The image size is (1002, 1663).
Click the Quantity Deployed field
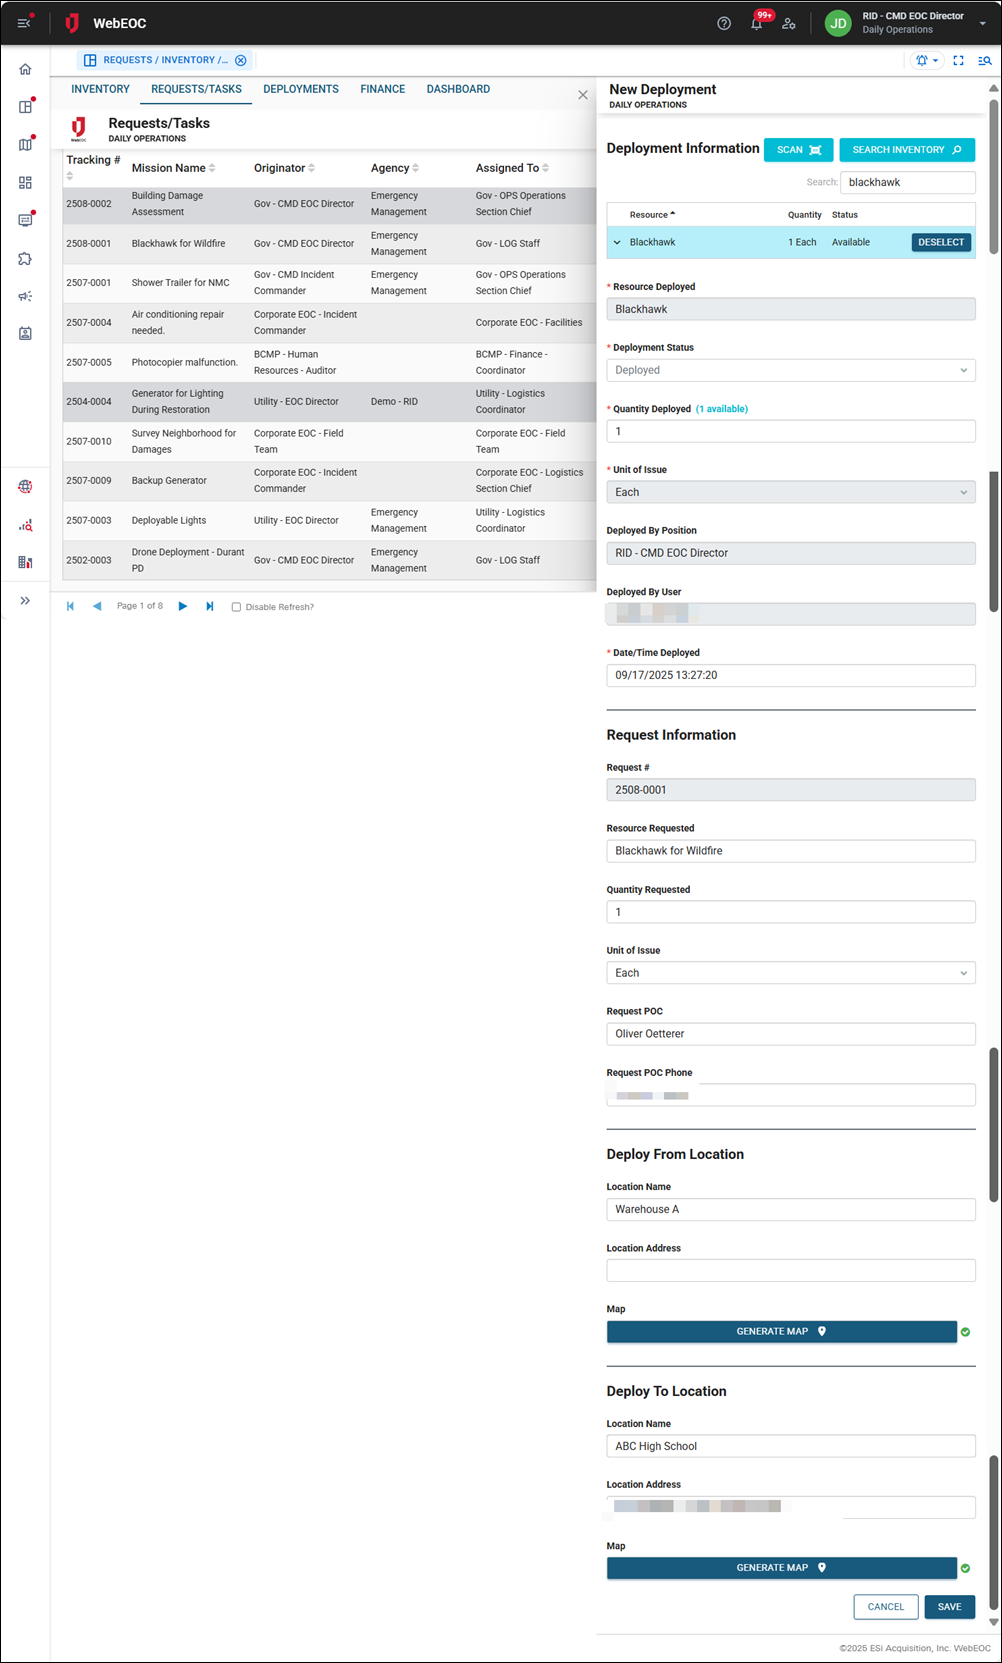click(x=791, y=431)
